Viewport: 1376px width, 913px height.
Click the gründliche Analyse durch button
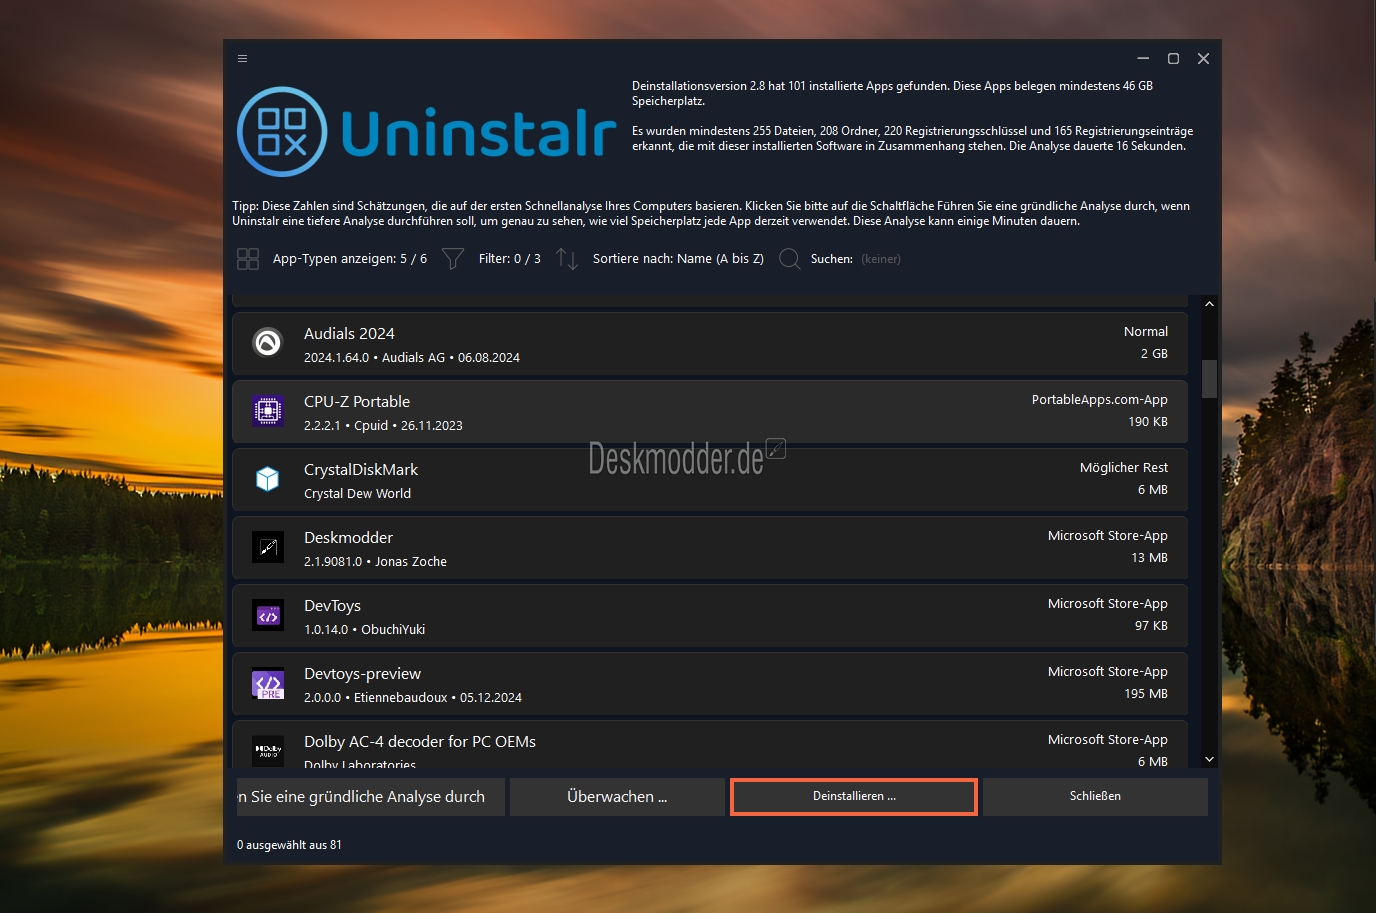[x=371, y=797]
